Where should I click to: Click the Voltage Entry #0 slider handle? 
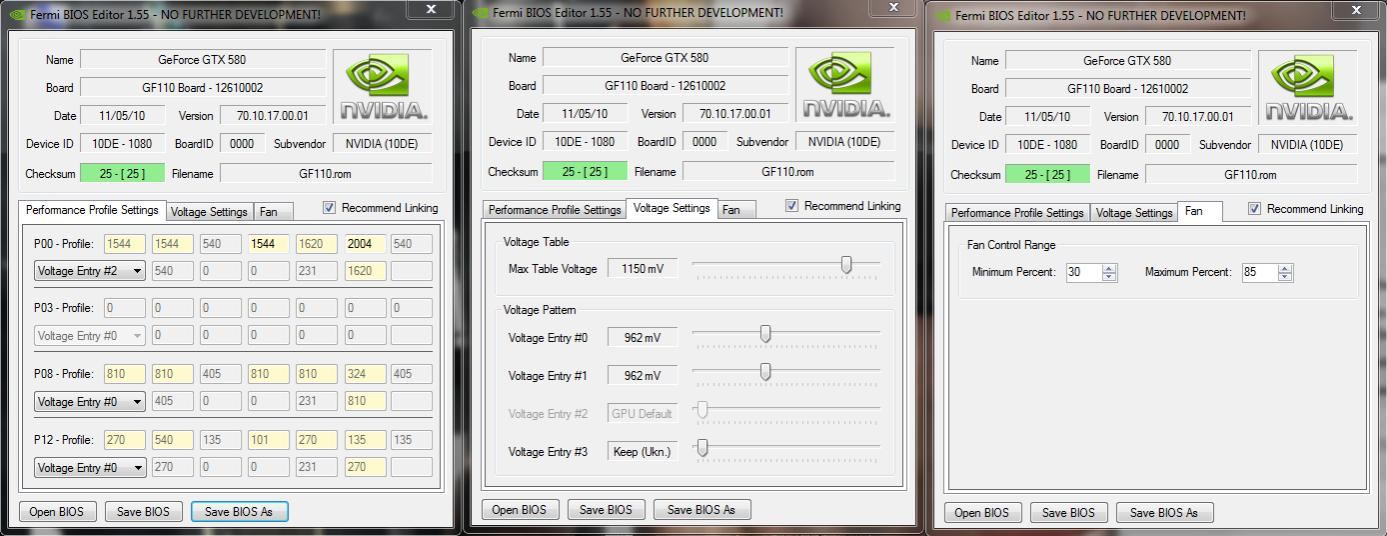point(766,334)
